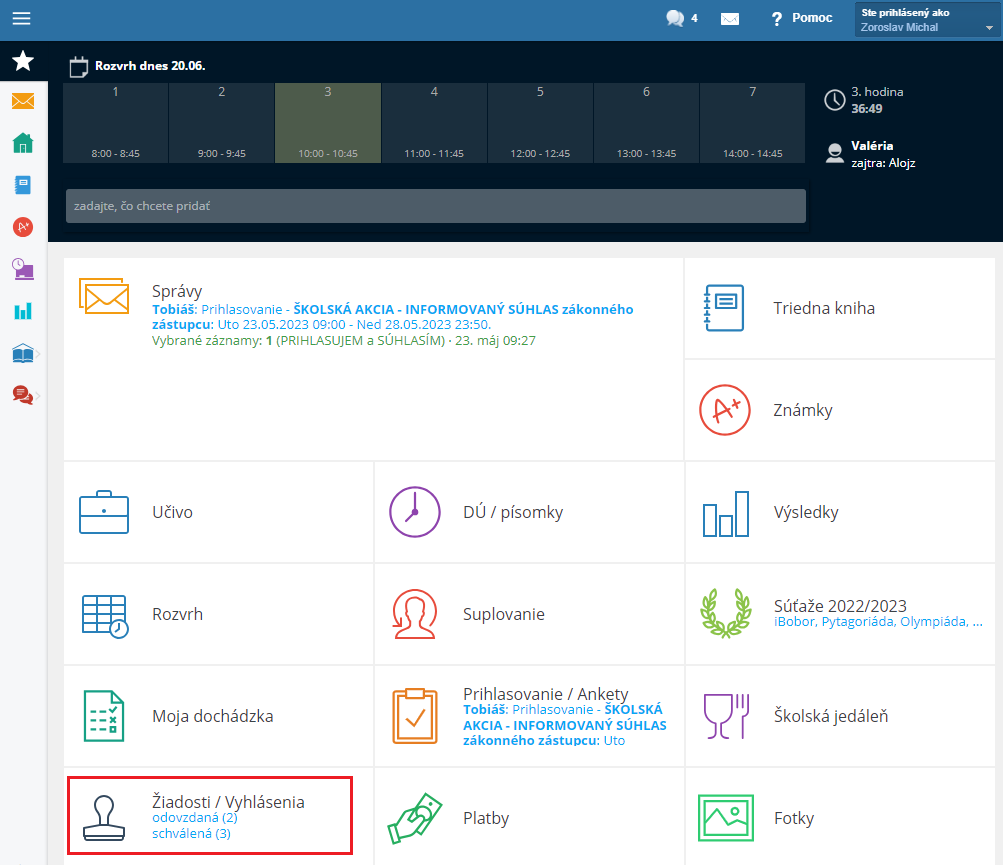Click the clock icon next to 3. hodina
1003x865 pixels.
tap(835, 100)
